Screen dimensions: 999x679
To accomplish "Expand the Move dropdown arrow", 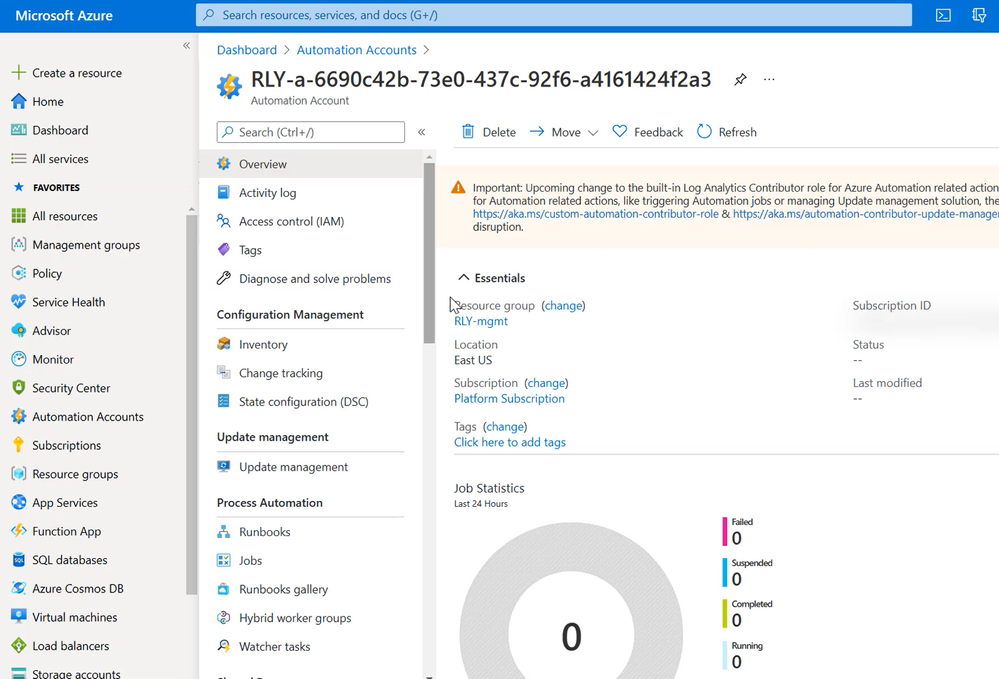I will (x=593, y=132).
